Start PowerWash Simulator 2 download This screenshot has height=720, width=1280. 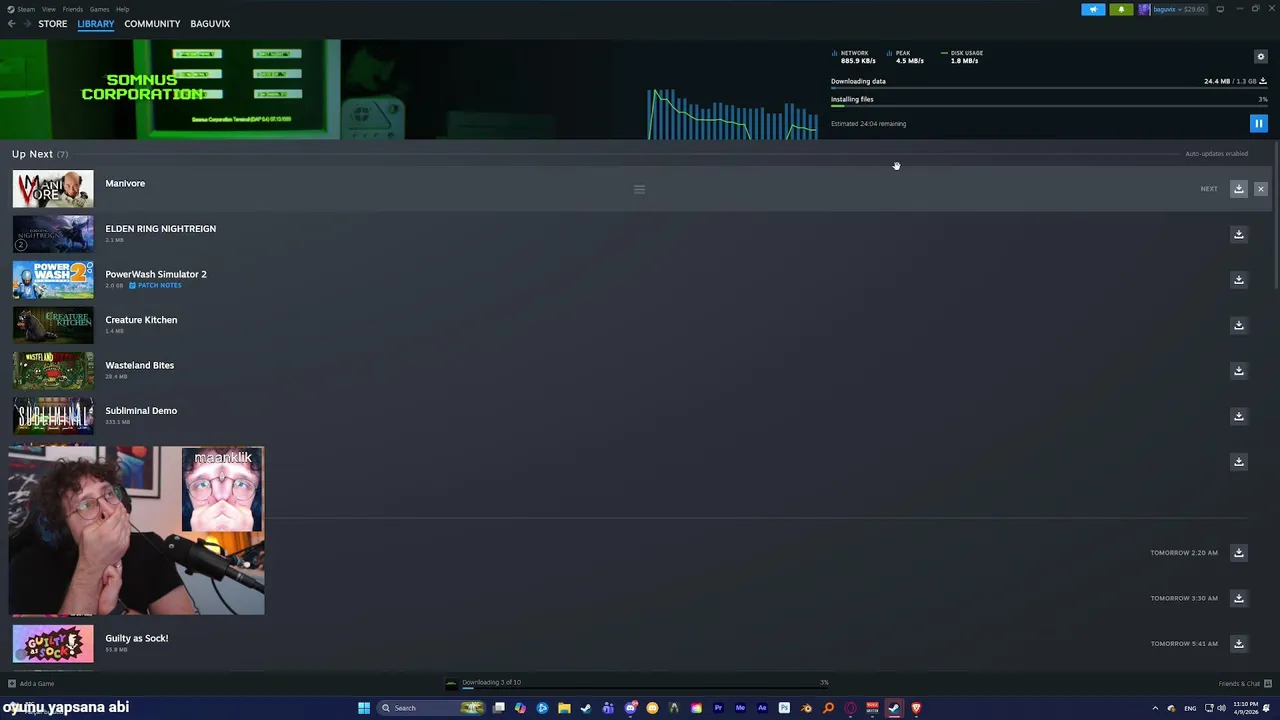(x=1238, y=280)
